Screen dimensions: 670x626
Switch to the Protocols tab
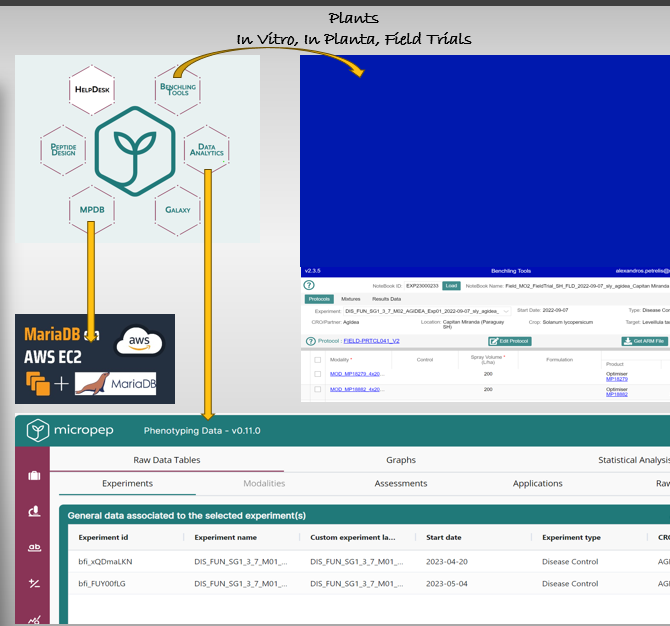click(319, 299)
